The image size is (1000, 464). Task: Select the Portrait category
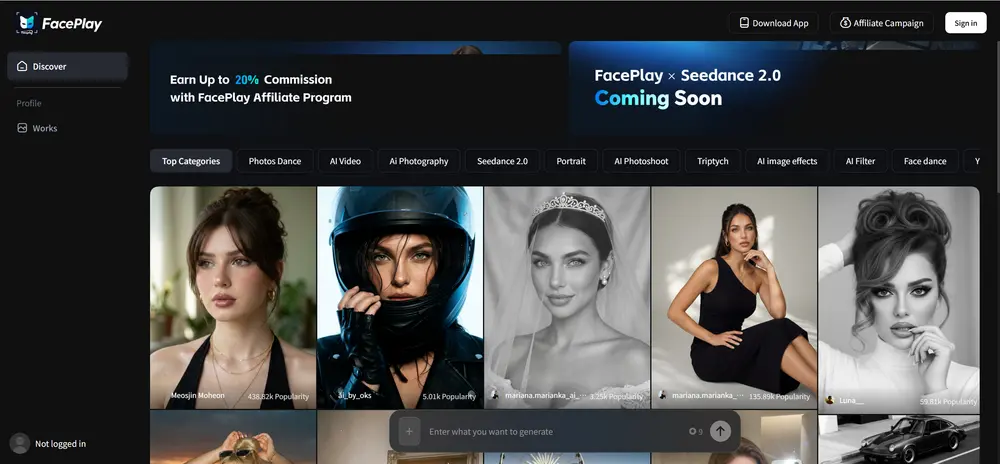tap(571, 161)
